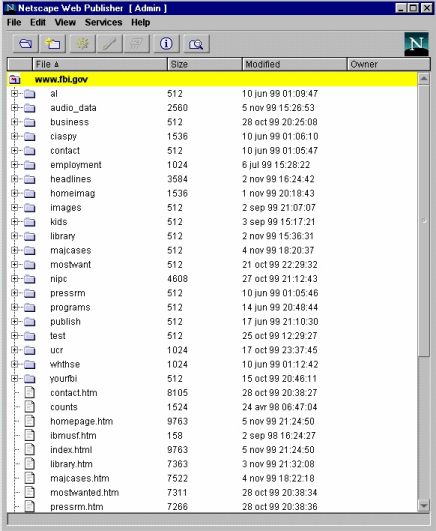Image resolution: width=436 pixels, height=531 pixels.
Task: Open the Help menu
Action: pos(141,22)
